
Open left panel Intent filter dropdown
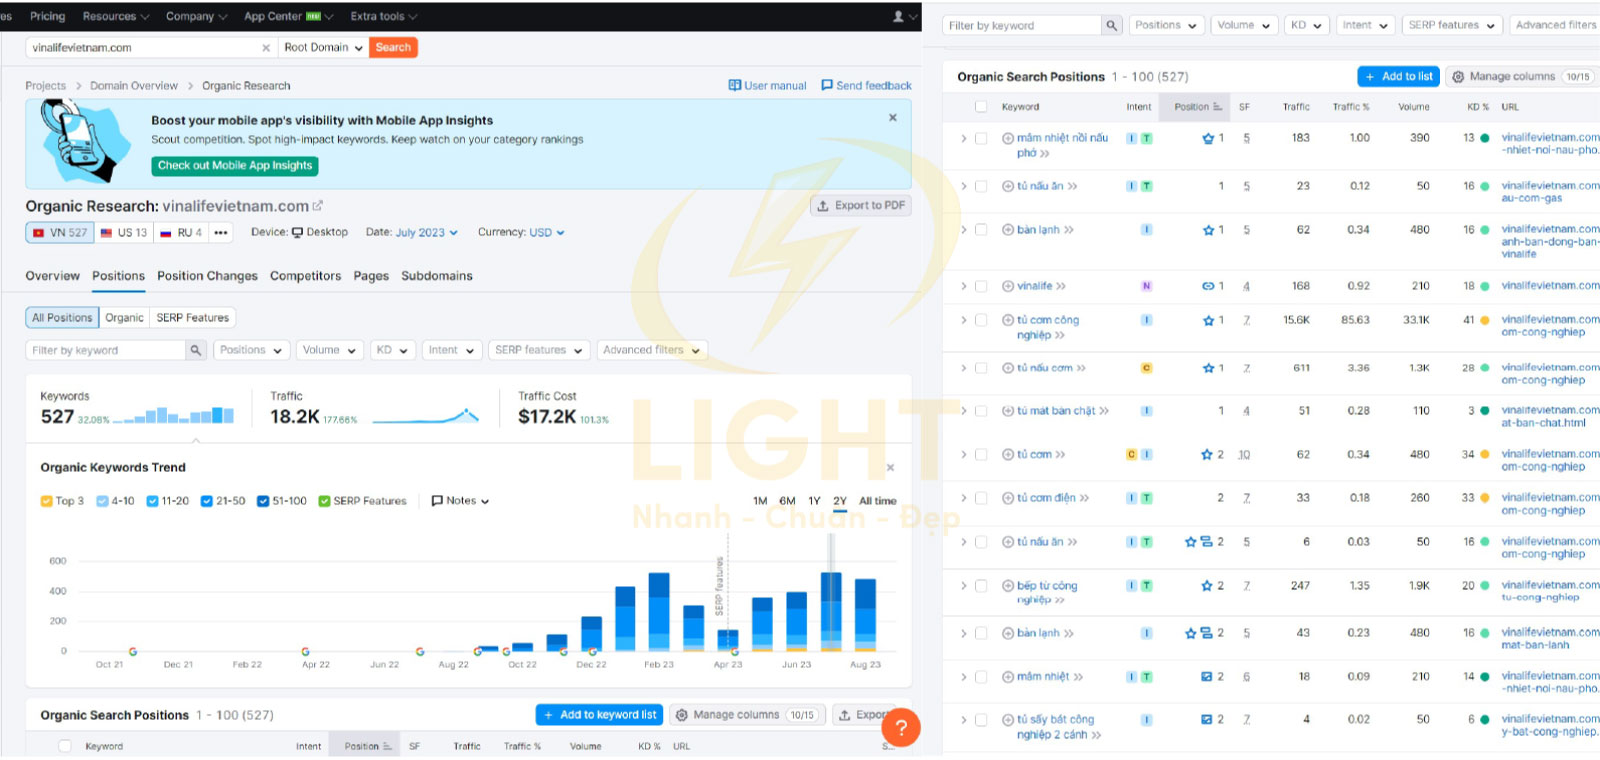[450, 350]
